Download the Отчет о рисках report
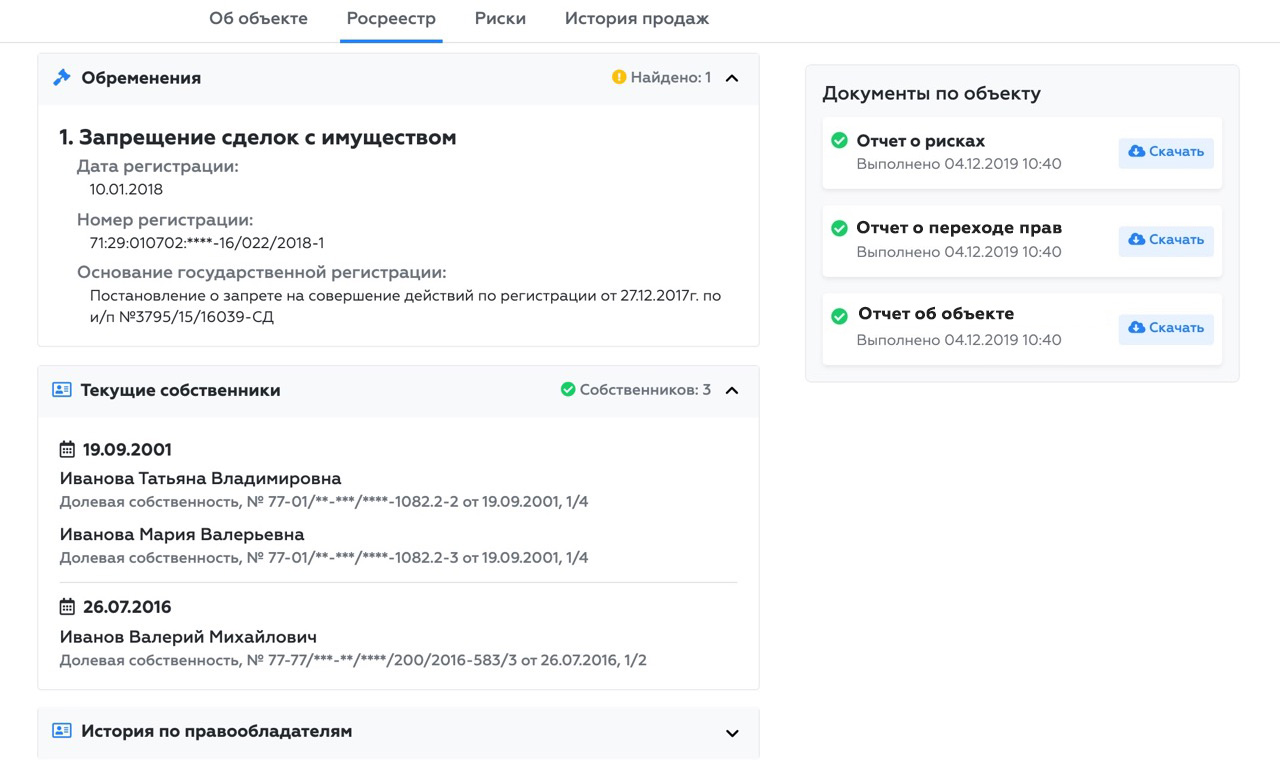1280x768 pixels. 1166,152
